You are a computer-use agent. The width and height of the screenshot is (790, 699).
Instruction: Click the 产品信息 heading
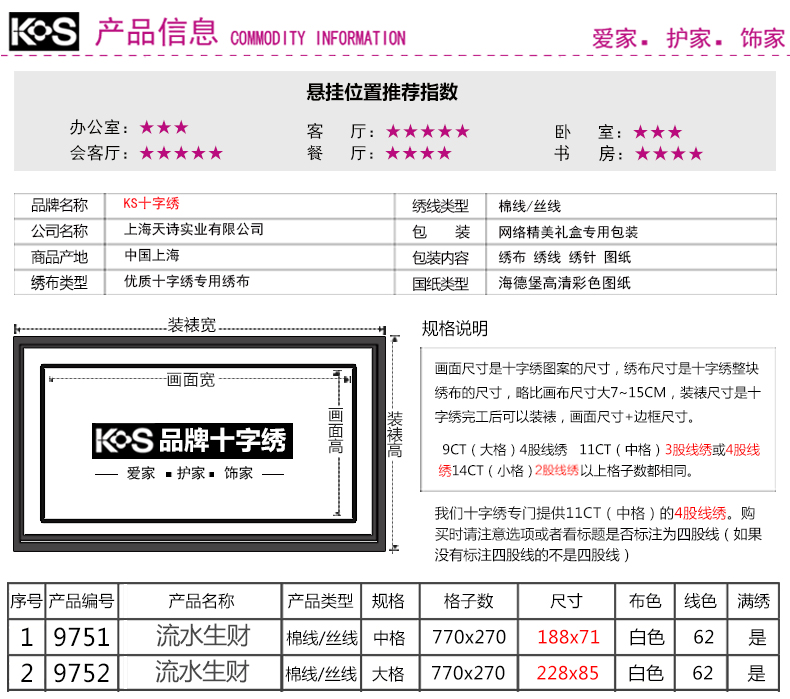[157, 32]
